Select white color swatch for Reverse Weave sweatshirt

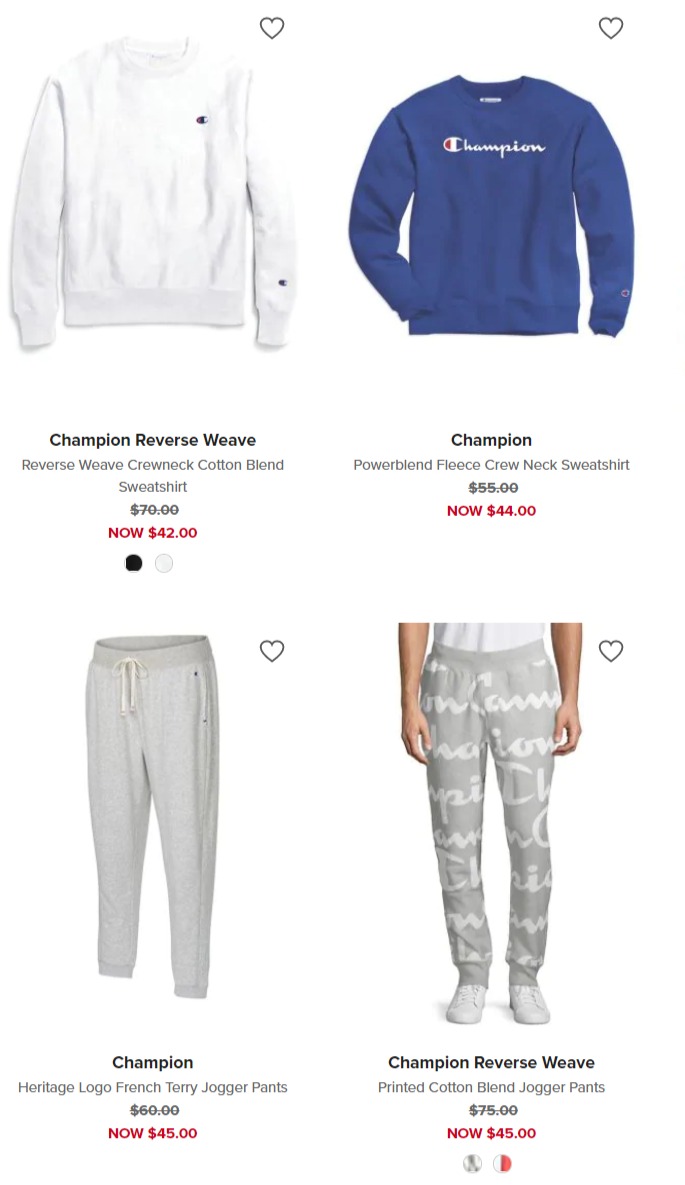pos(164,563)
